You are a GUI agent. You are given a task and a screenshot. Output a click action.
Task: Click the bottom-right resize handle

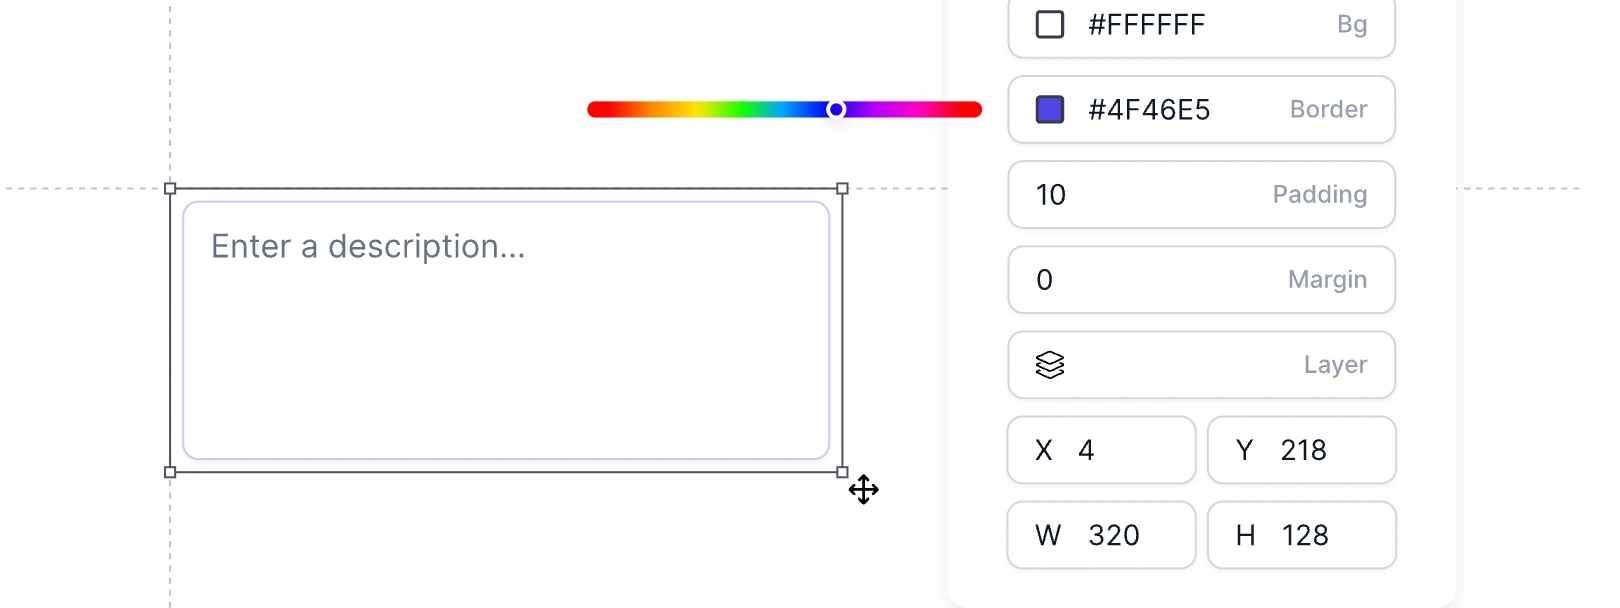pyautogui.click(x=842, y=472)
